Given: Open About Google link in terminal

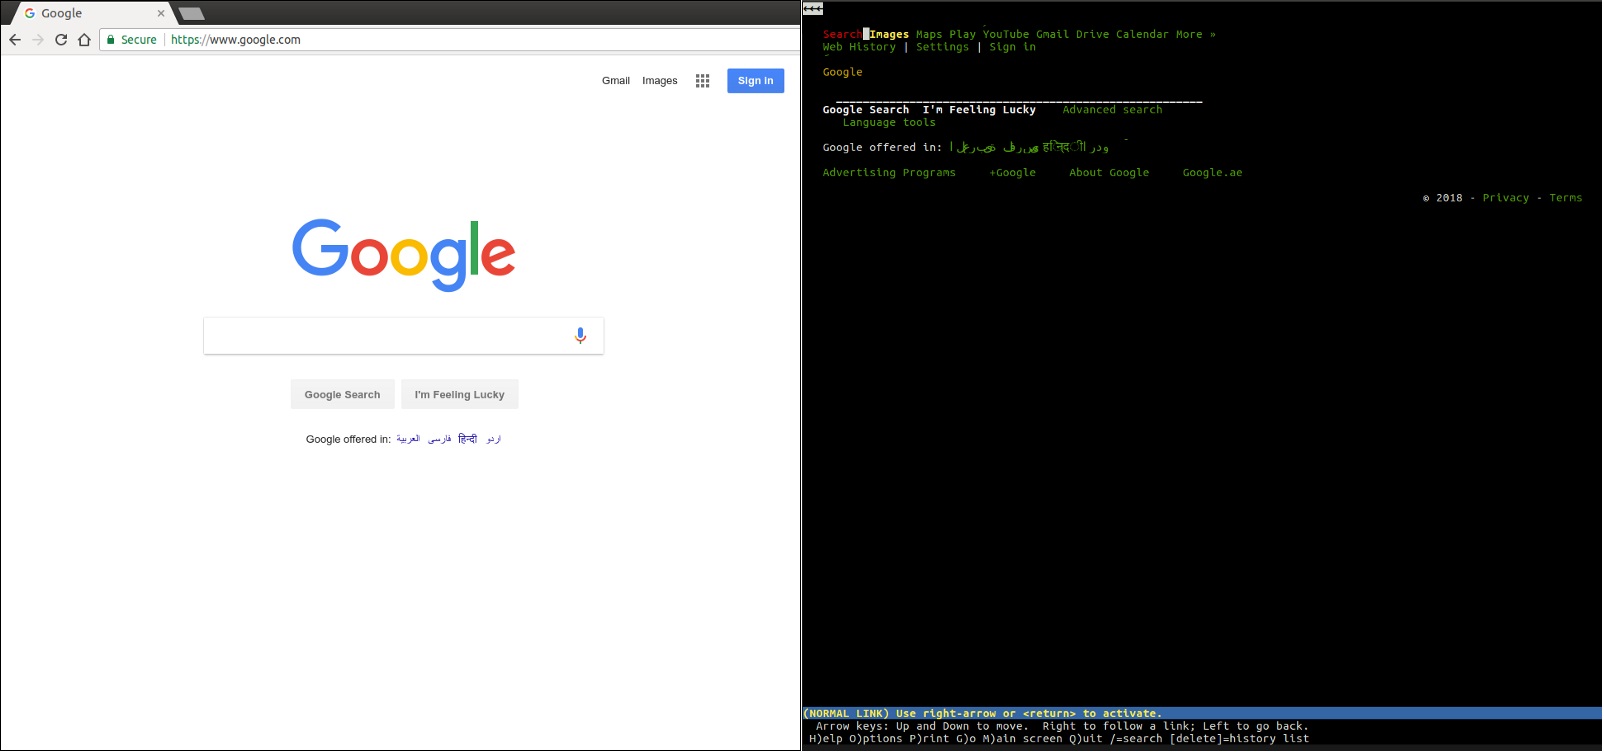Looking at the screenshot, I should click(x=1109, y=173).
